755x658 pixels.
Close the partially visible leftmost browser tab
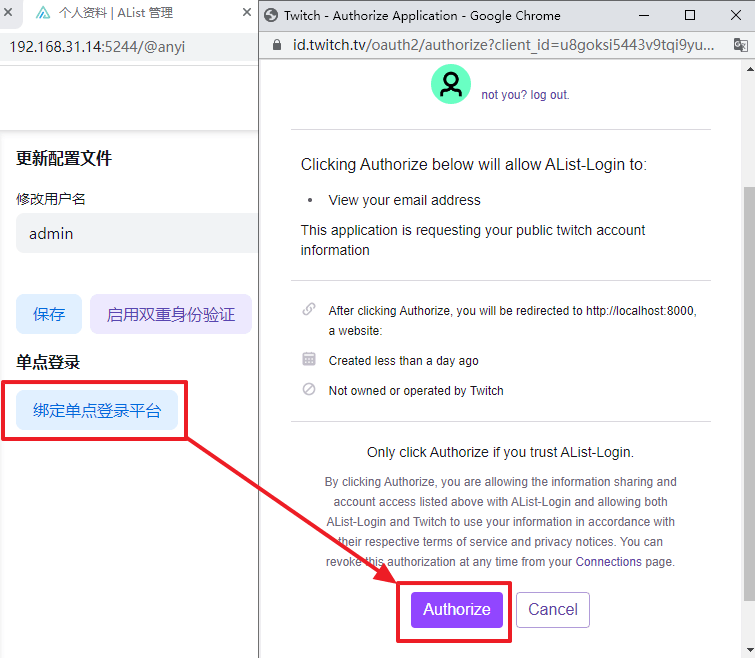pyautogui.click(x=8, y=12)
